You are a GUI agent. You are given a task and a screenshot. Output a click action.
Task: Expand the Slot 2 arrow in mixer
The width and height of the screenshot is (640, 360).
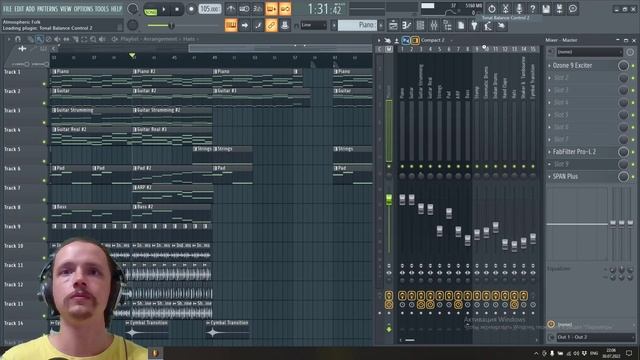(x=549, y=78)
